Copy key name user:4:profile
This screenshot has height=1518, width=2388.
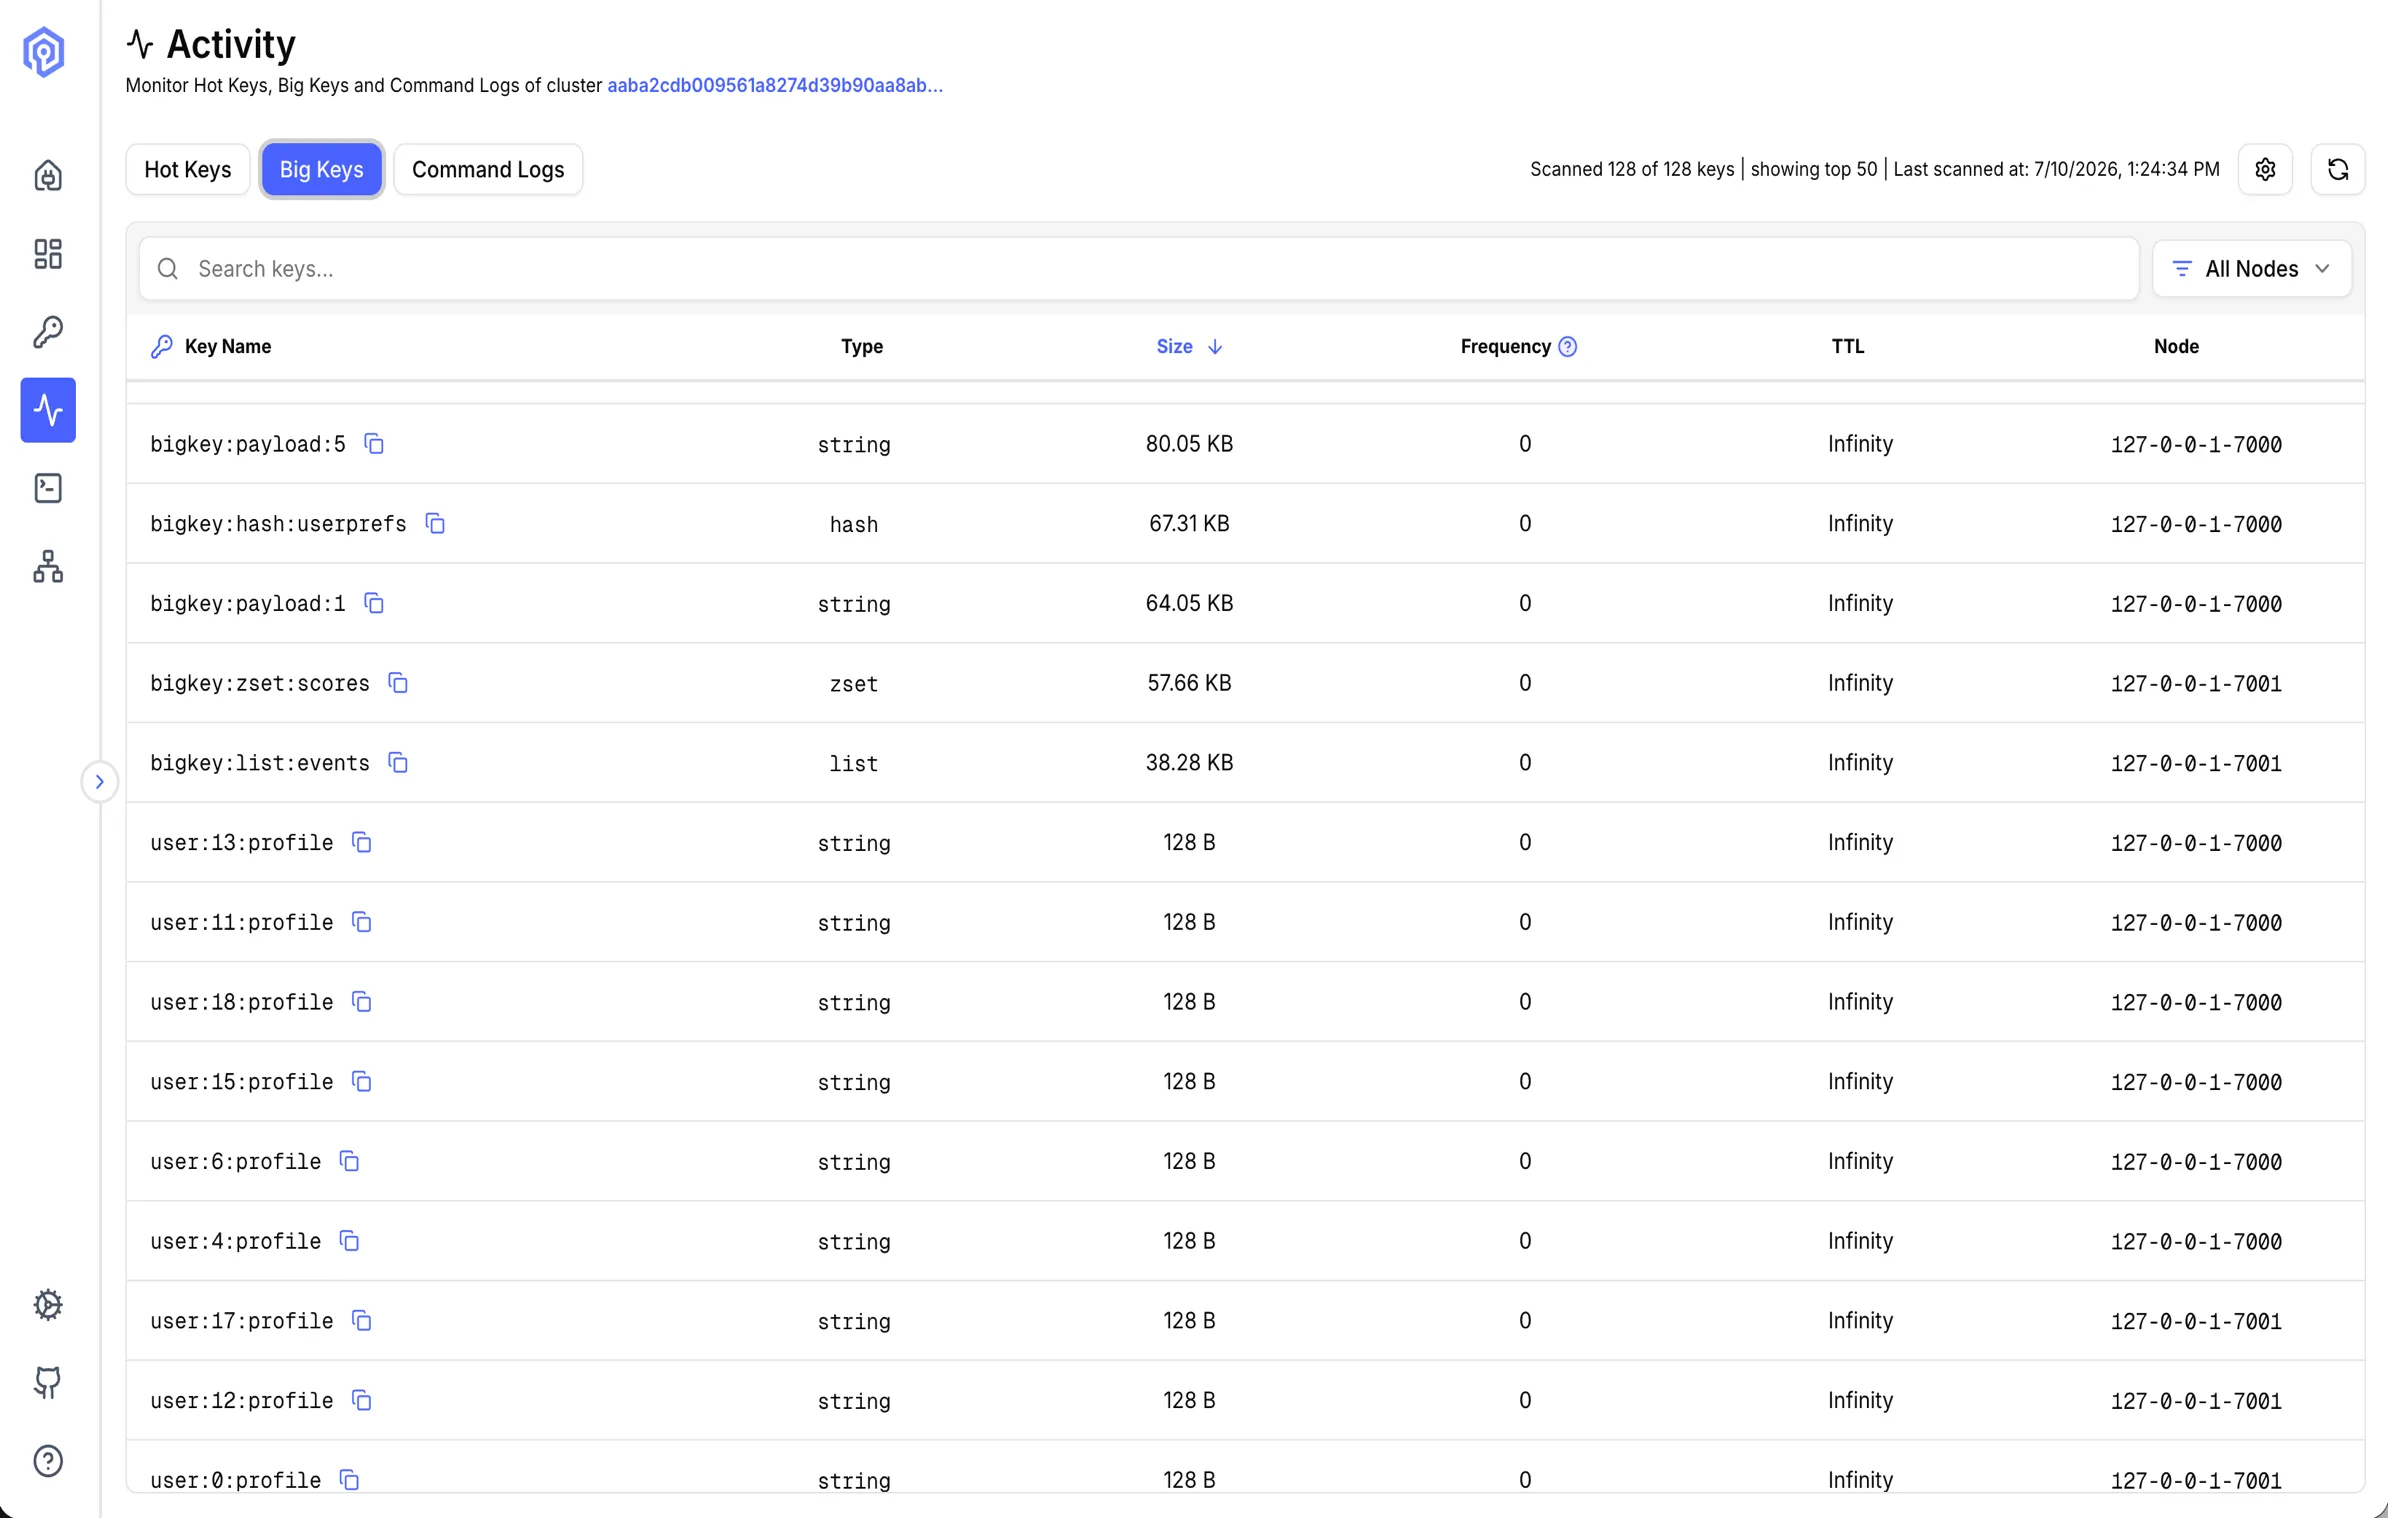(x=349, y=1241)
